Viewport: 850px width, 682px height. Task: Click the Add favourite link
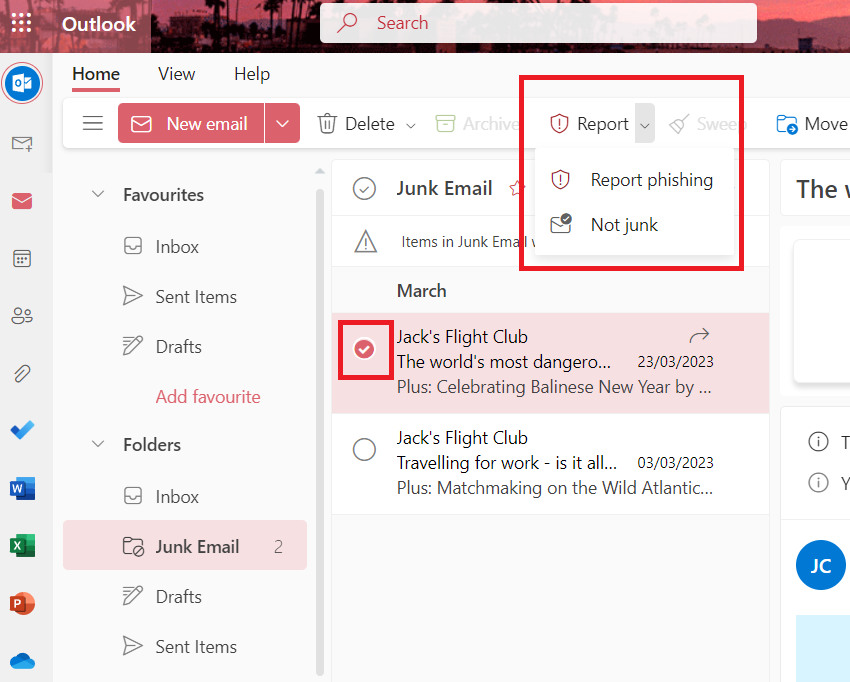pos(208,397)
